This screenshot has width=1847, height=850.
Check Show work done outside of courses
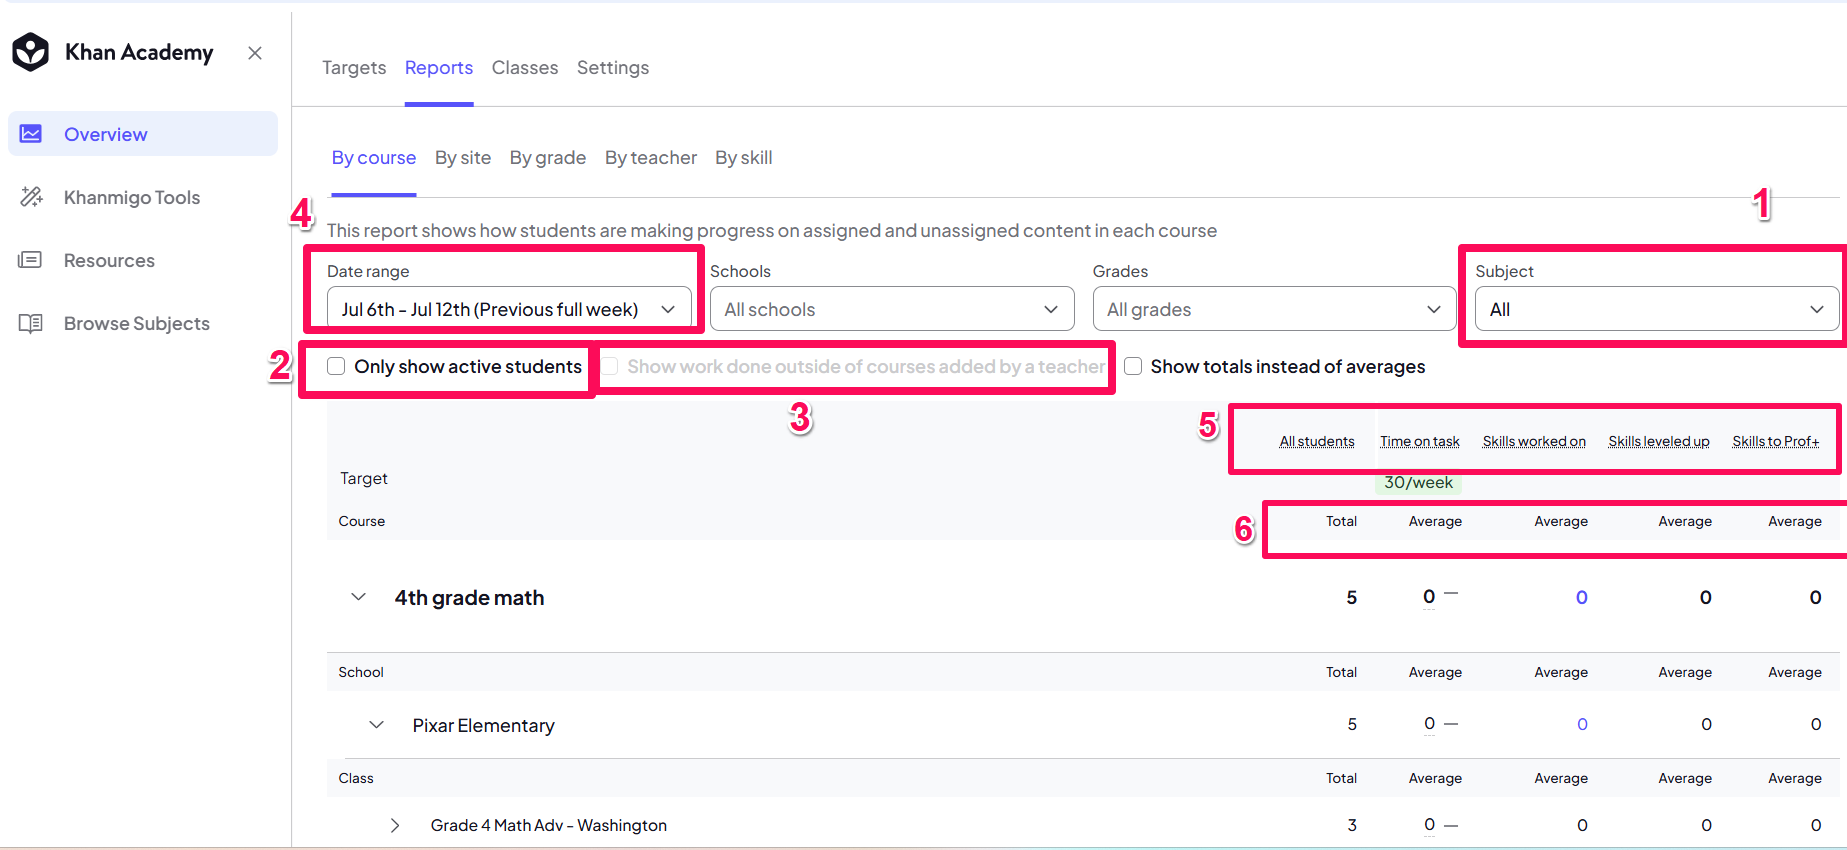point(609,367)
